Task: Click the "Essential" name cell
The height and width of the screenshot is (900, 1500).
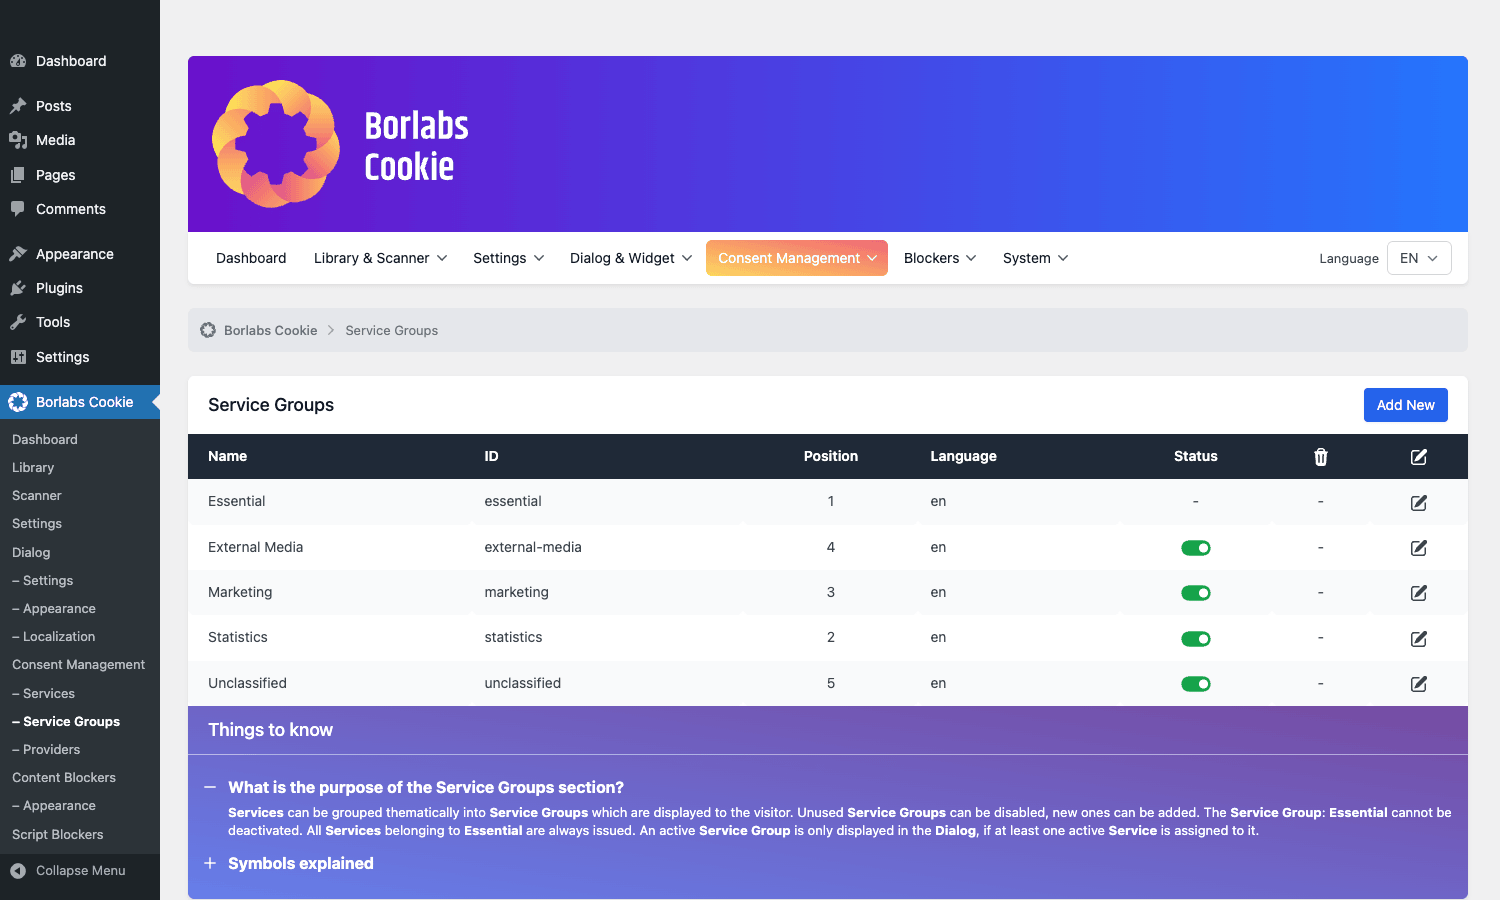Action: pyautogui.click(x=237, y=501)
